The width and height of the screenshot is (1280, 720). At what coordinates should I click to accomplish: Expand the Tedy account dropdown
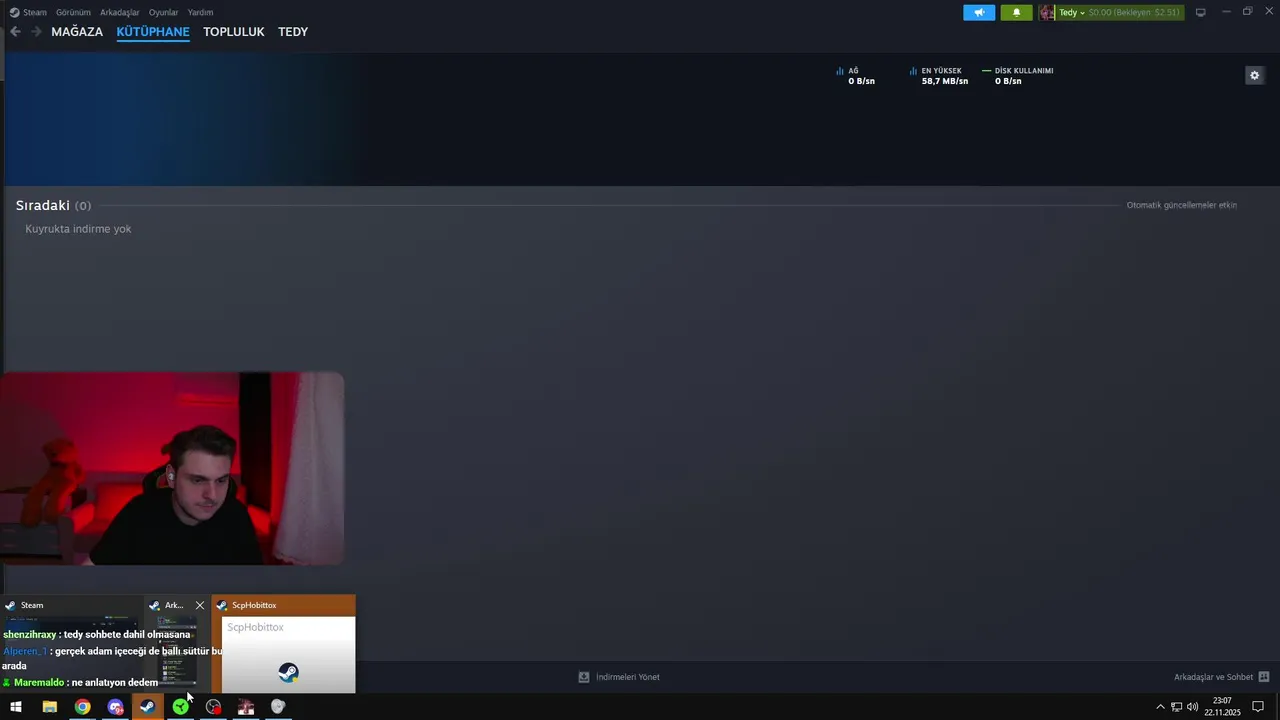click(x=1072, y=12)
